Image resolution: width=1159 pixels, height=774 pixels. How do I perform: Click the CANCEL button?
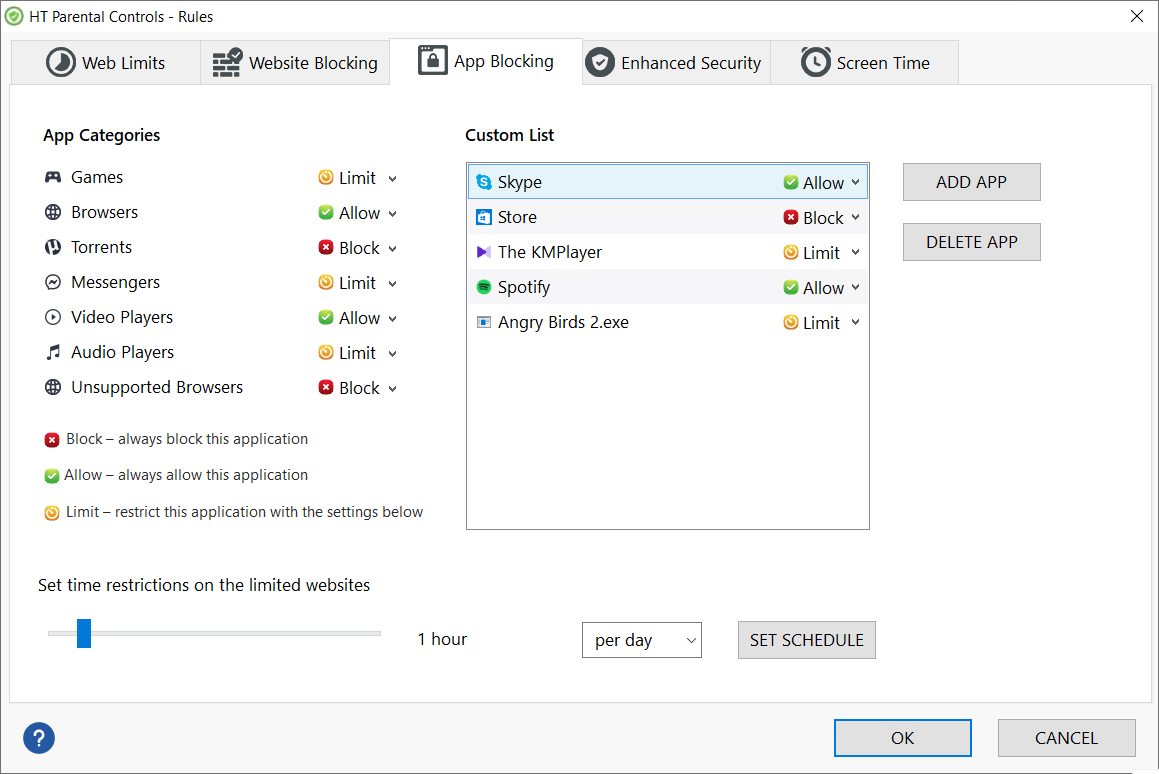tap(1066, 738)
